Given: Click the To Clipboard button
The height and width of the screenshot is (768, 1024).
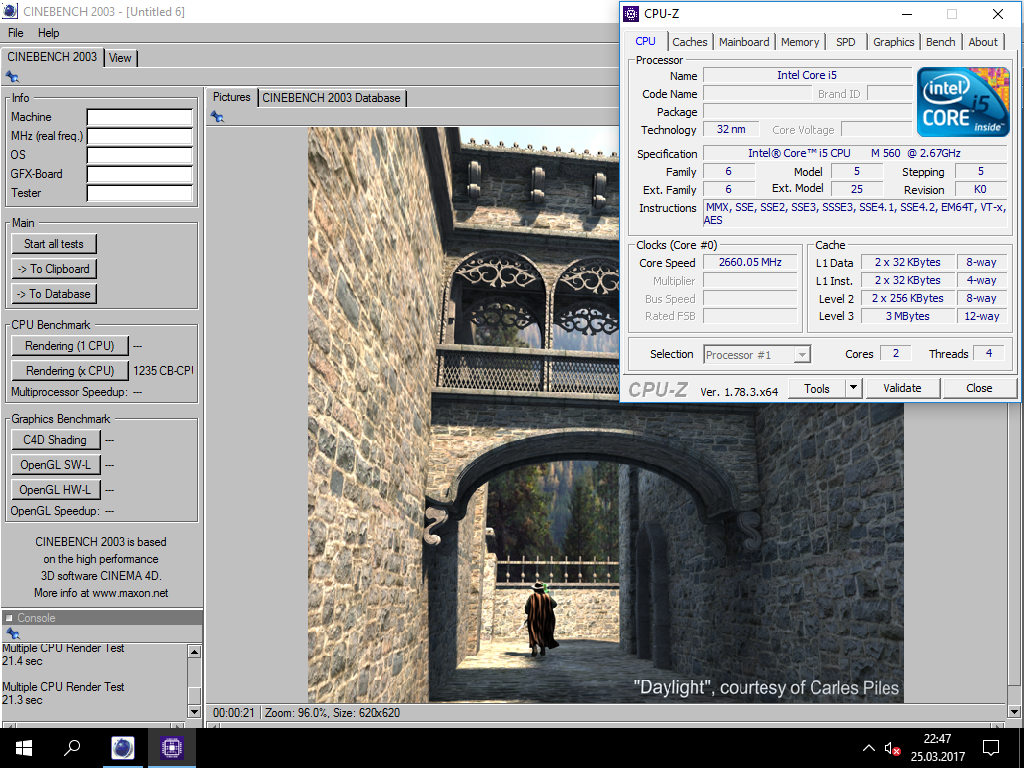Looking at the screenshot, I should pos(54,269).
